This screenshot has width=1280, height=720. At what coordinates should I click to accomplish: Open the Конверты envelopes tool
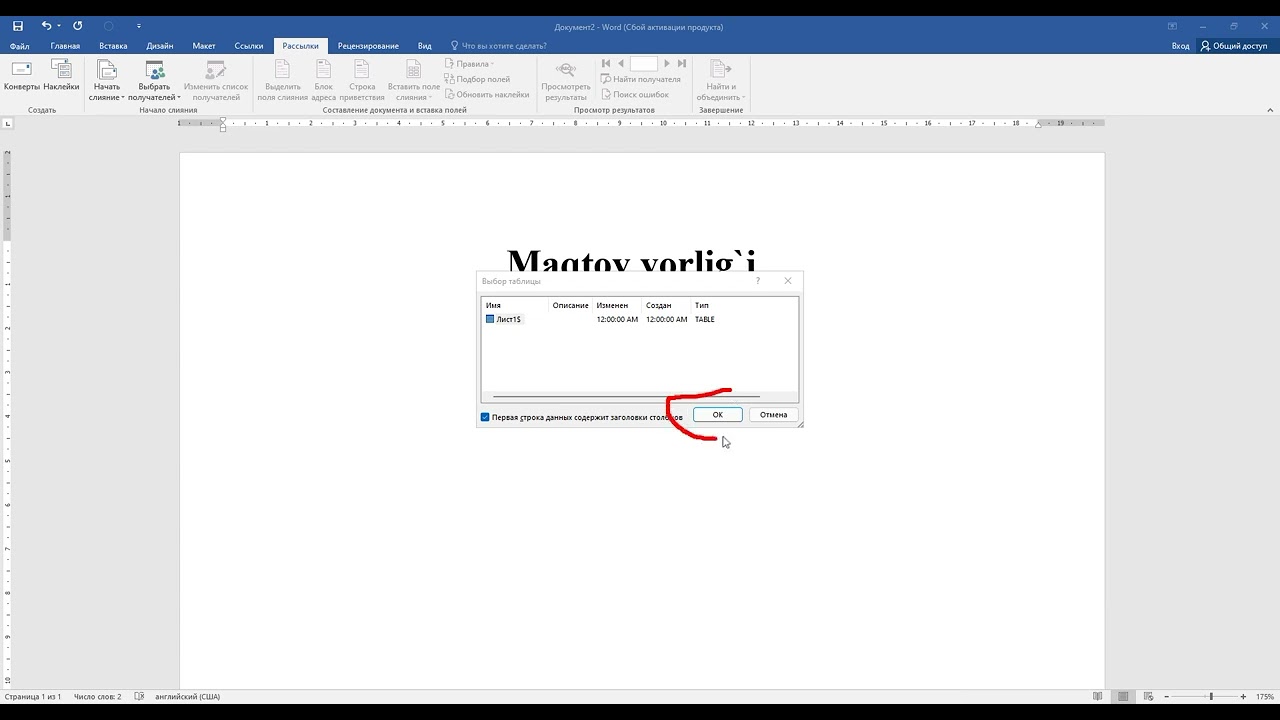pyautogui.click(x=21, y=76)
